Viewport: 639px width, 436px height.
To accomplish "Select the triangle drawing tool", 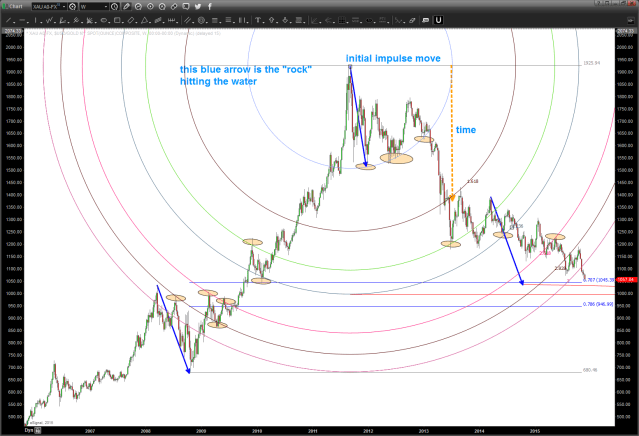I will coord(144,20).
